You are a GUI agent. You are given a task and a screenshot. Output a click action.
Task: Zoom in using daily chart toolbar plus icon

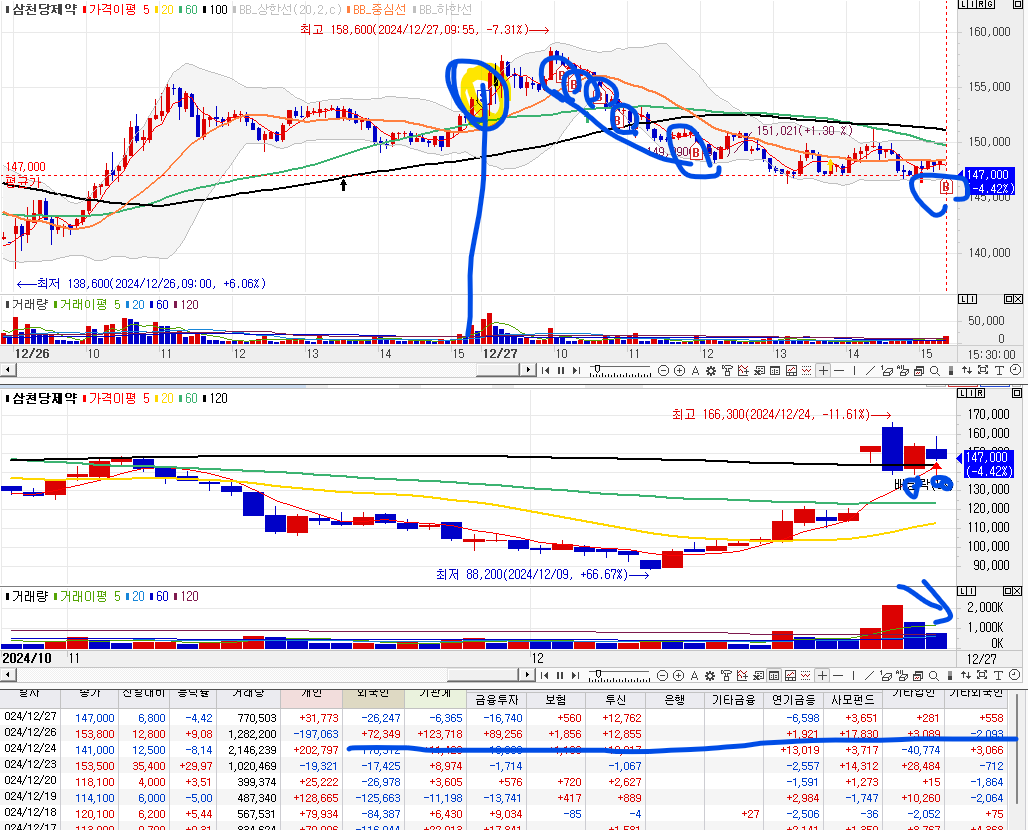coord(679,675)
